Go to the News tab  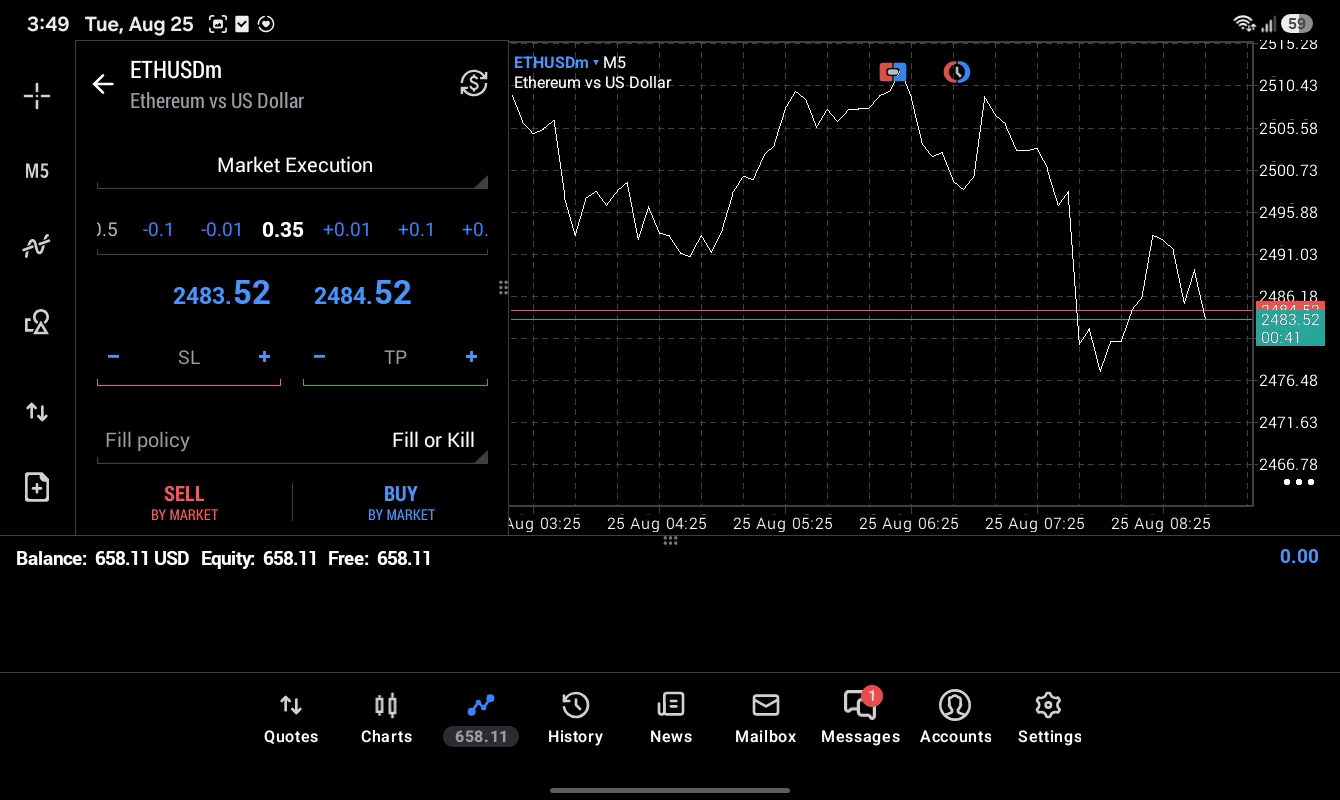(670, 719)
